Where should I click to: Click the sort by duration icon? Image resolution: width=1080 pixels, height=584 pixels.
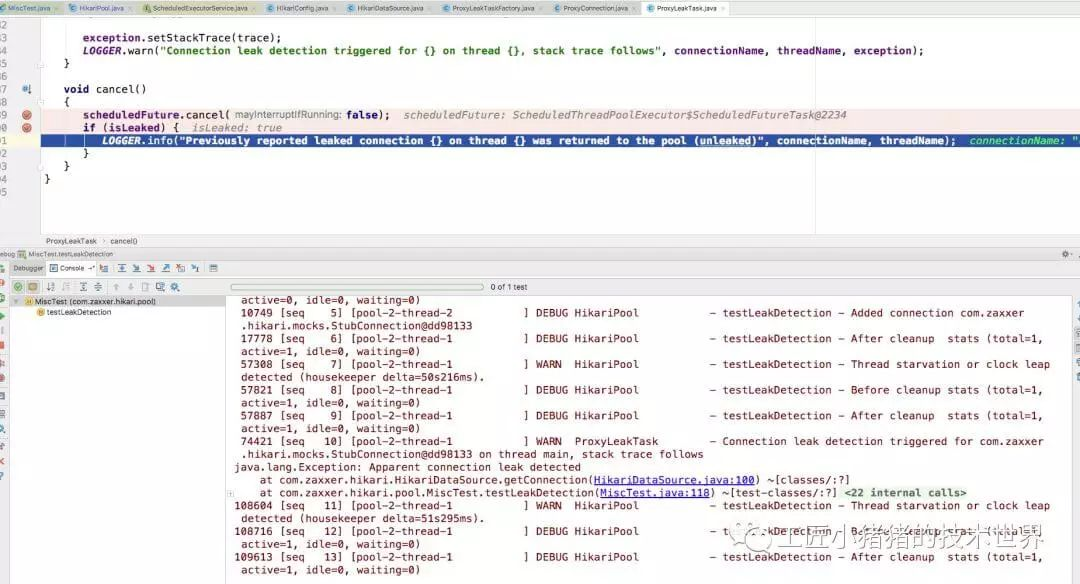pyautogui.click(x=66, y=286)
